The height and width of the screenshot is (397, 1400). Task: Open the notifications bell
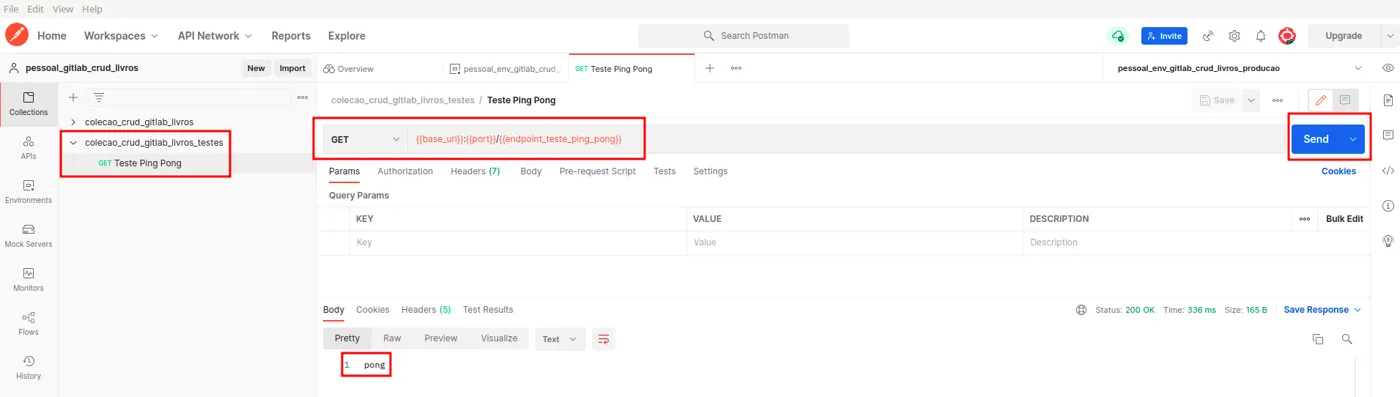pyautogui.click(x=1260, y=36)
